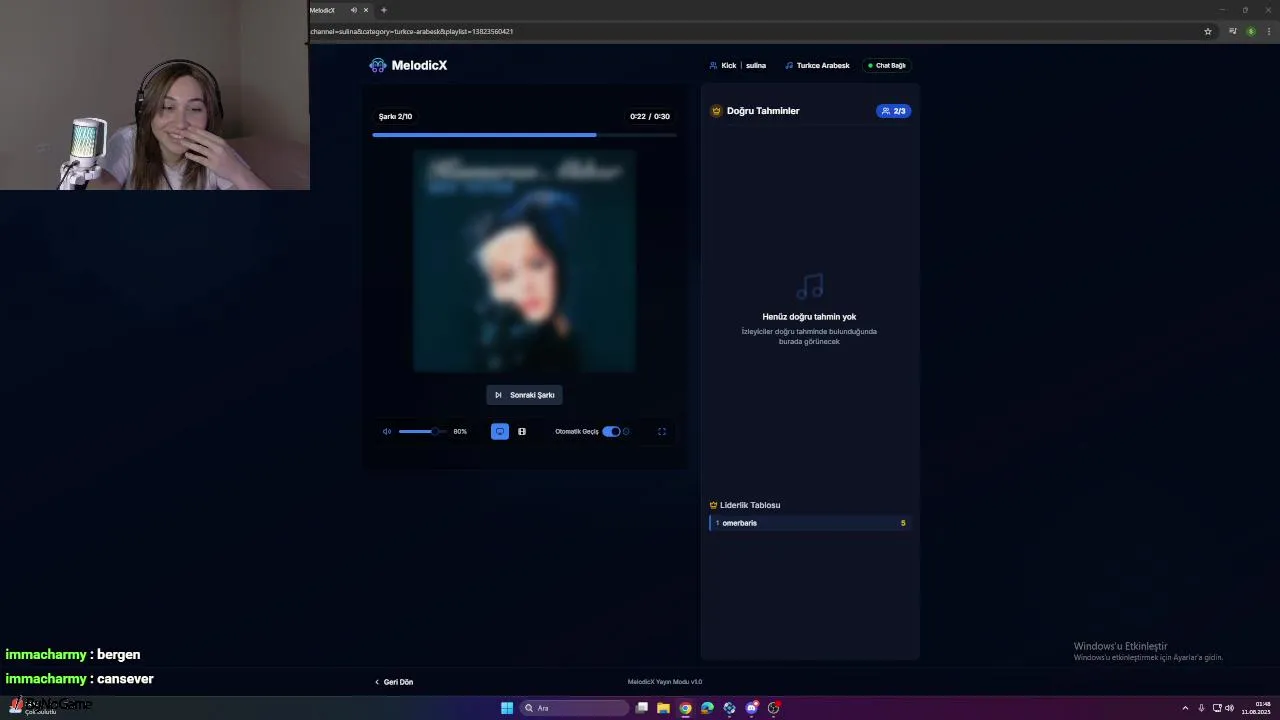Open a new browser tab

click(384, 10)
